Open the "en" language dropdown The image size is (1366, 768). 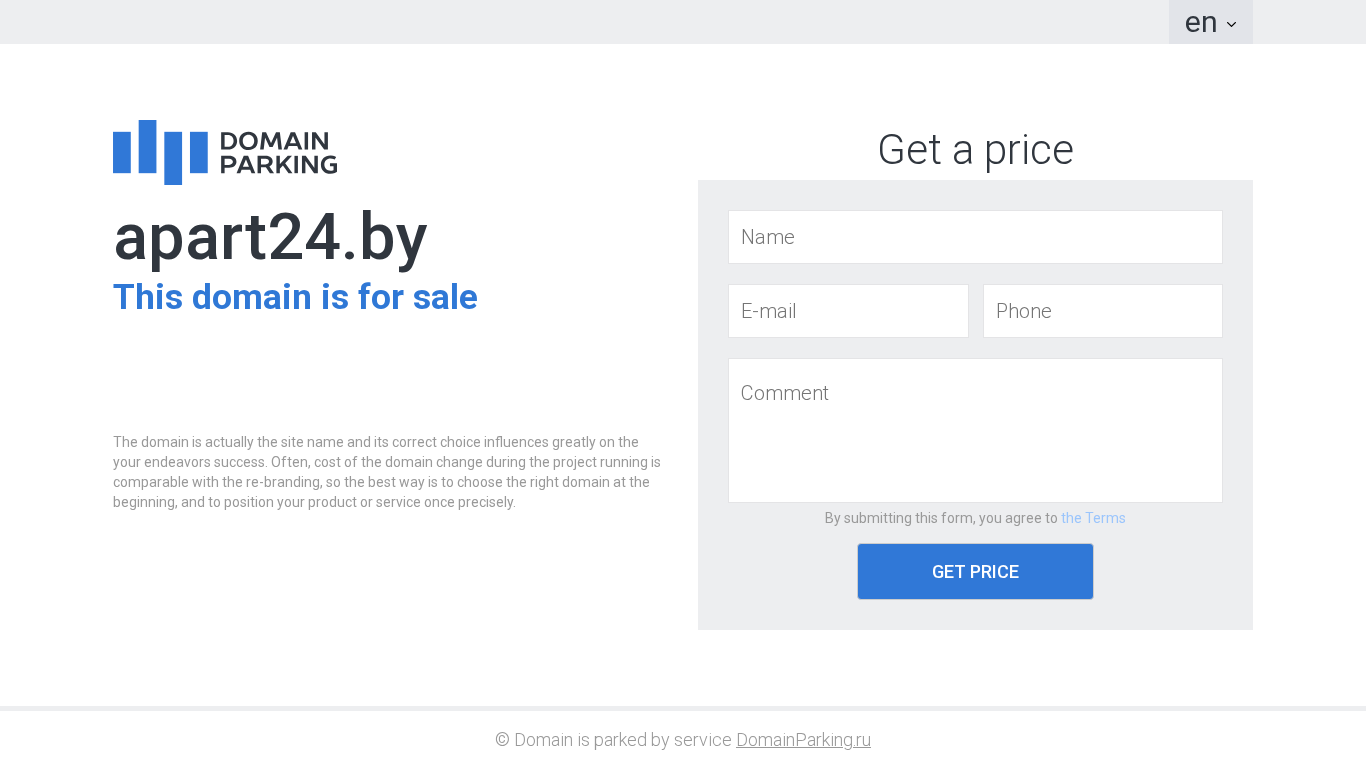pos(1201,22)
